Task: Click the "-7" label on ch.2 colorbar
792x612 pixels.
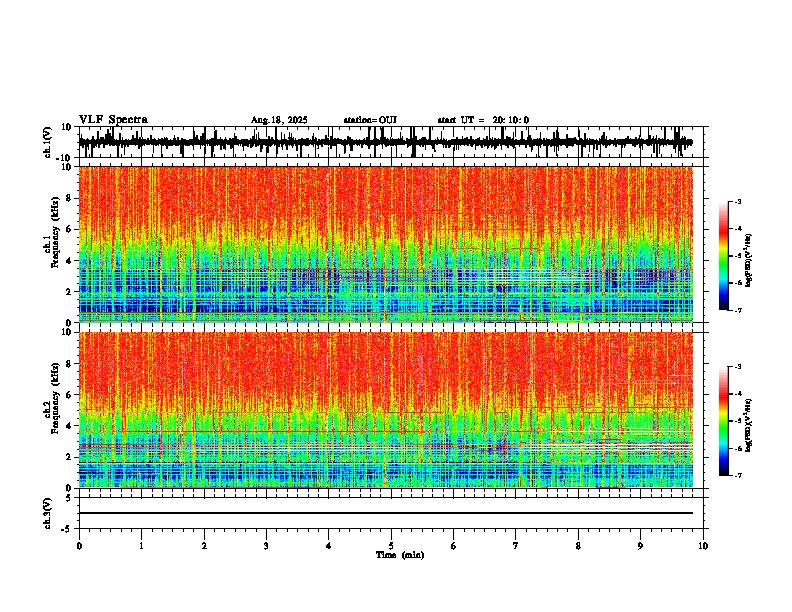Action: [x=738, y=475]
